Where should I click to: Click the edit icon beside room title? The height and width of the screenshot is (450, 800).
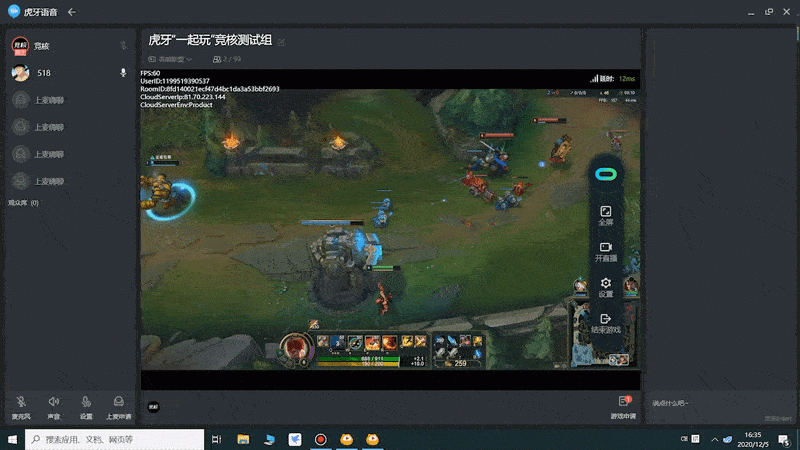point(281,42)
